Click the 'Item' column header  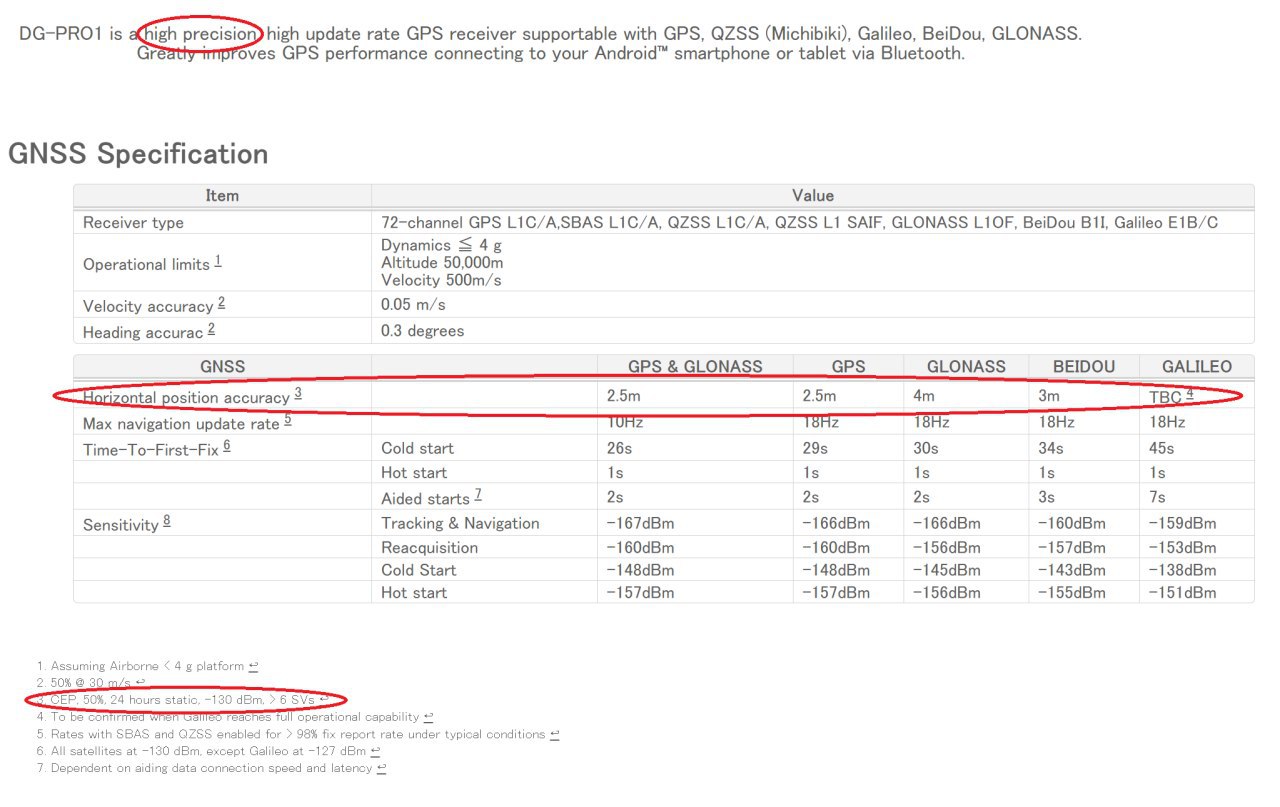click(222, 196)
